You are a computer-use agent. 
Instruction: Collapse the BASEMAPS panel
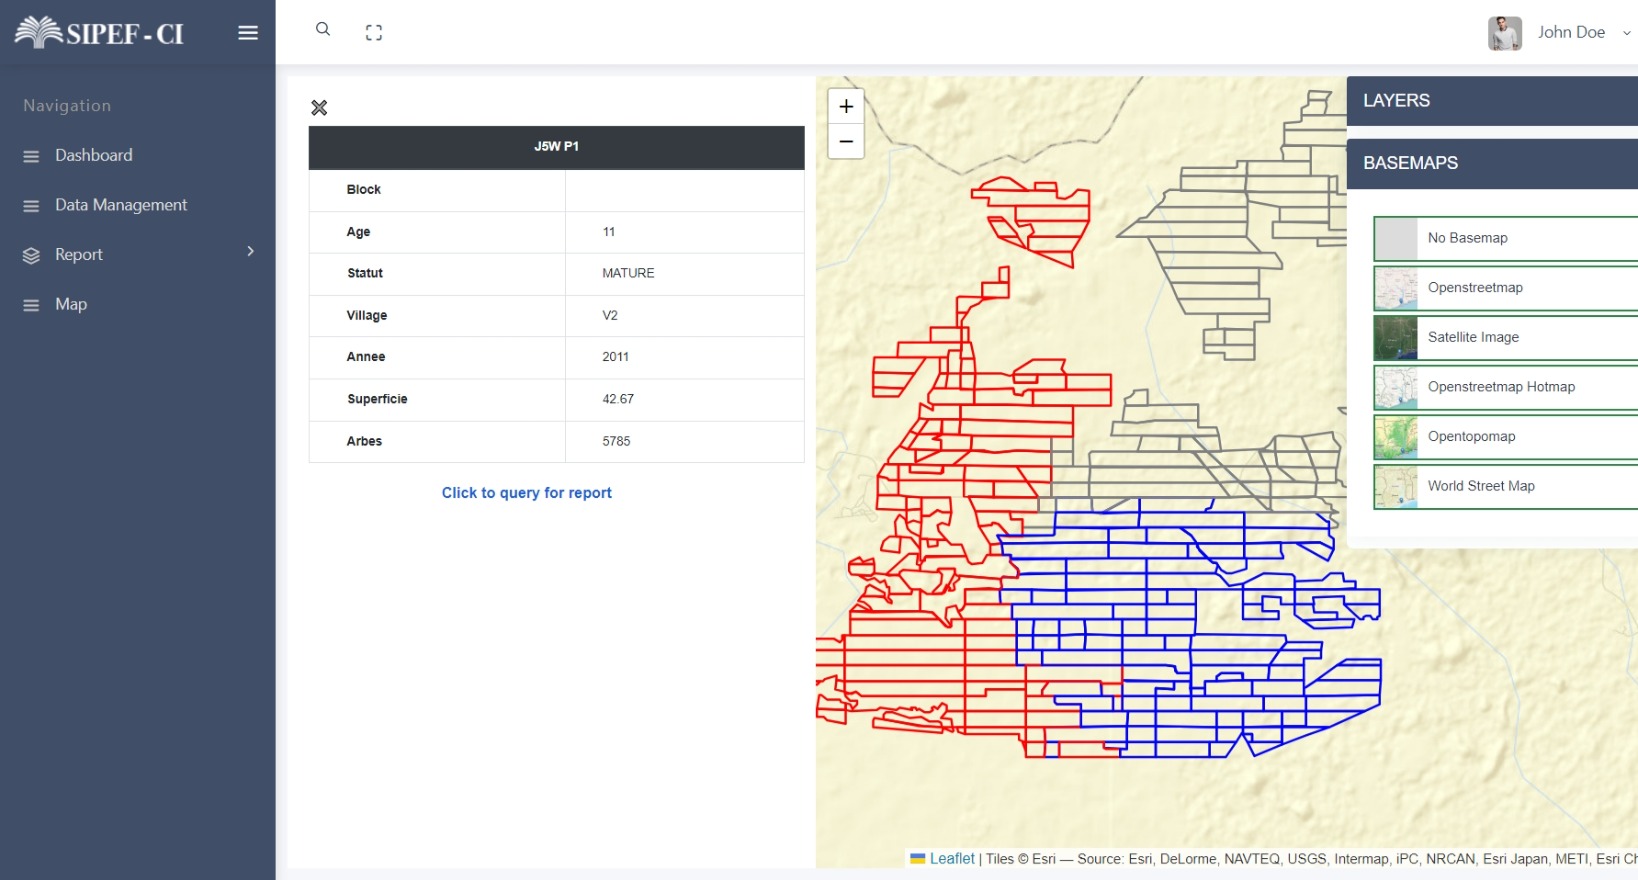[1492, 163]
